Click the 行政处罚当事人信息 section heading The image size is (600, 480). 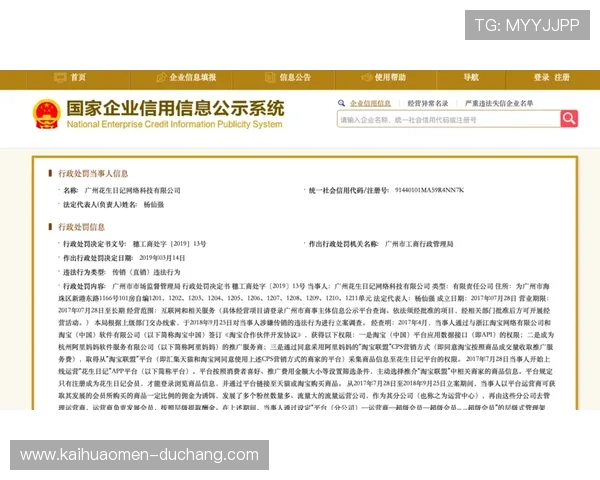coord(93,173)
